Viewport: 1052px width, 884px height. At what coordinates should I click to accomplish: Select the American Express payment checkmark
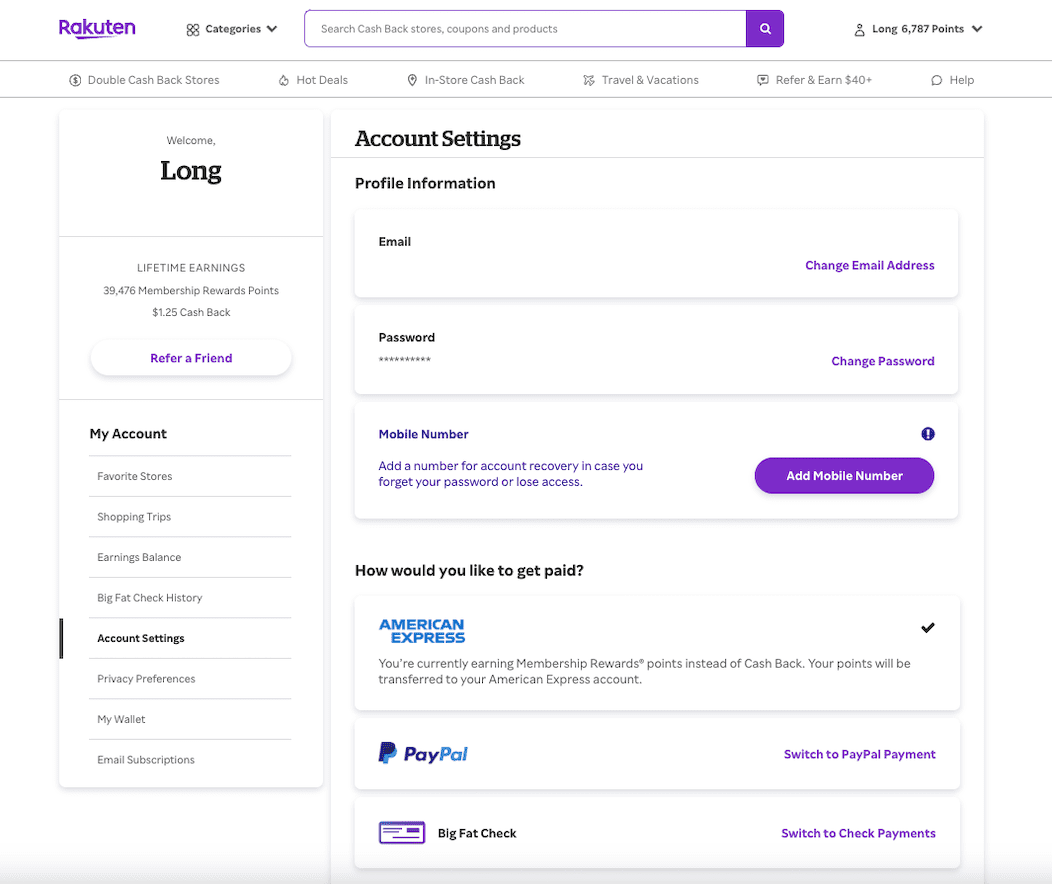point(928,628)
